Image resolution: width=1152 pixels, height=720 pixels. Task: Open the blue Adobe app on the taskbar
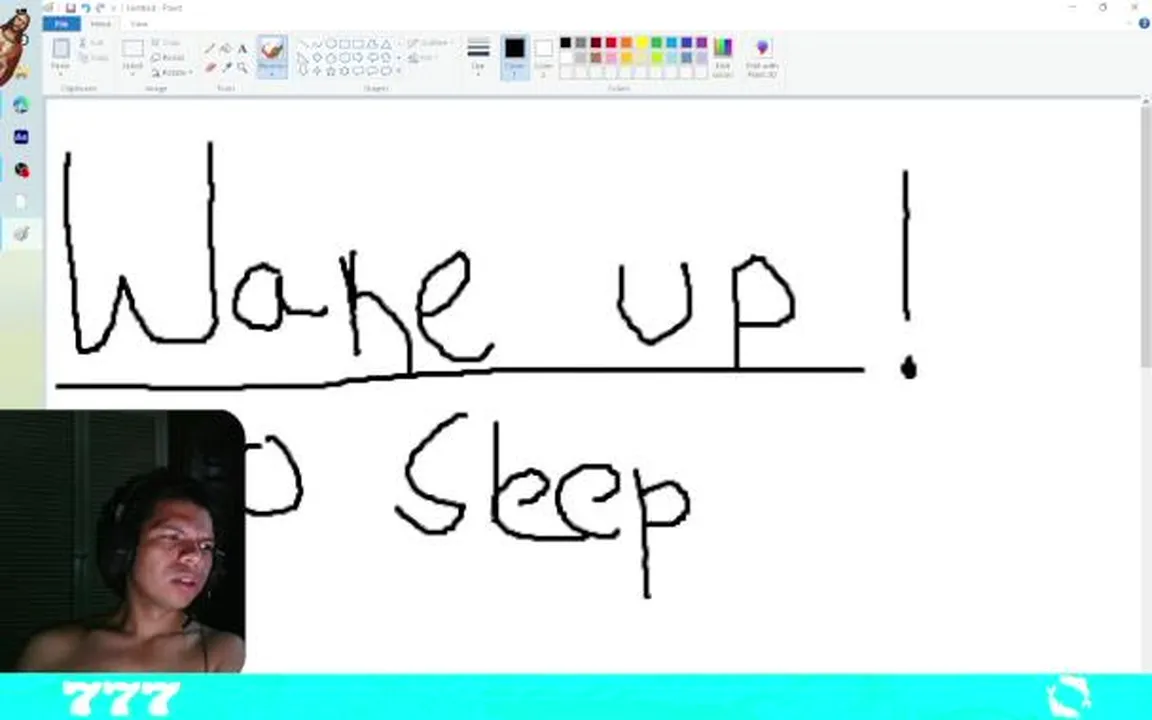[x=21, y=137]
